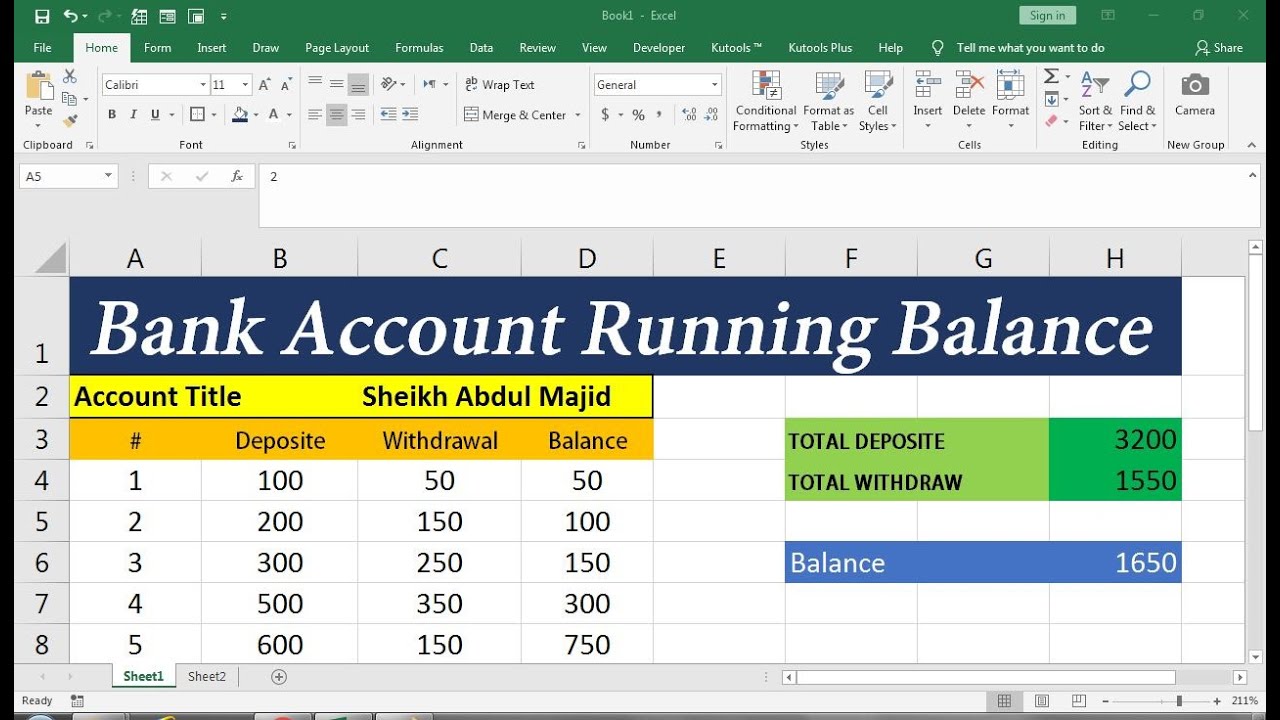
Task: Undo the last action
Action: point(70,16)
